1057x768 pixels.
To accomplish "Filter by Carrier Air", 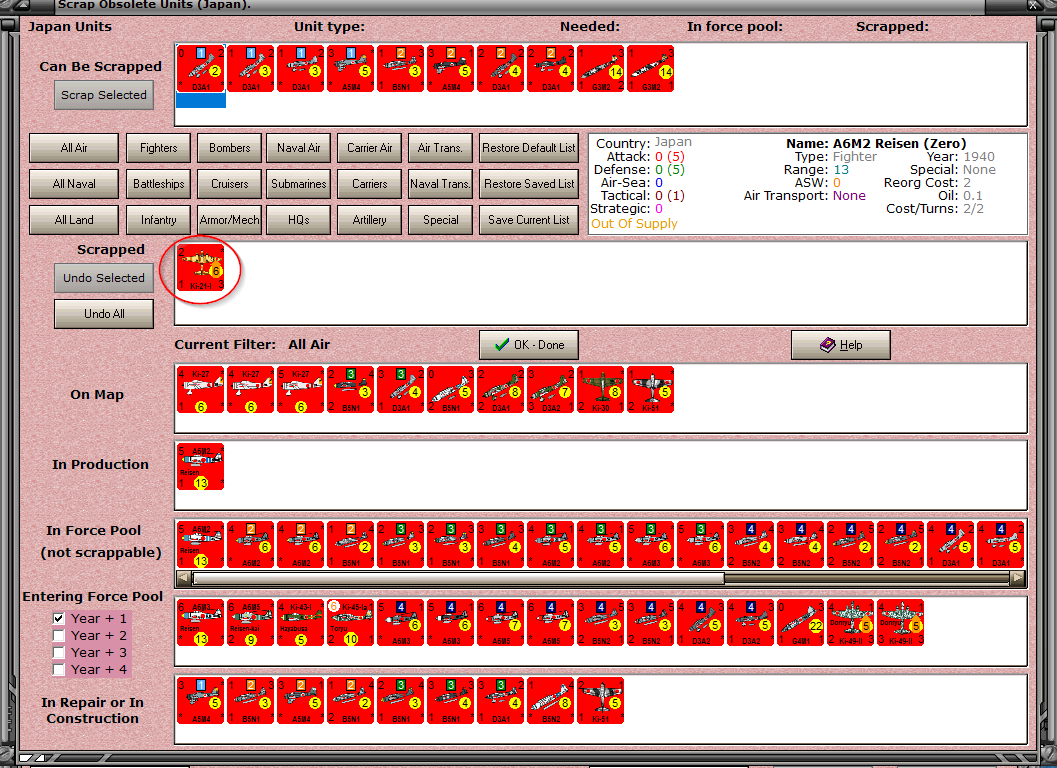I will (x=369, y=148).
